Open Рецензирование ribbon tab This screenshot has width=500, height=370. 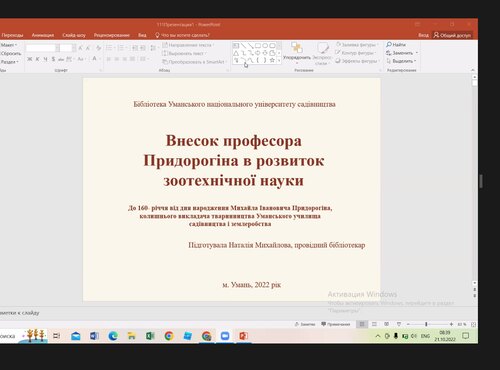[x=111, y=35]
